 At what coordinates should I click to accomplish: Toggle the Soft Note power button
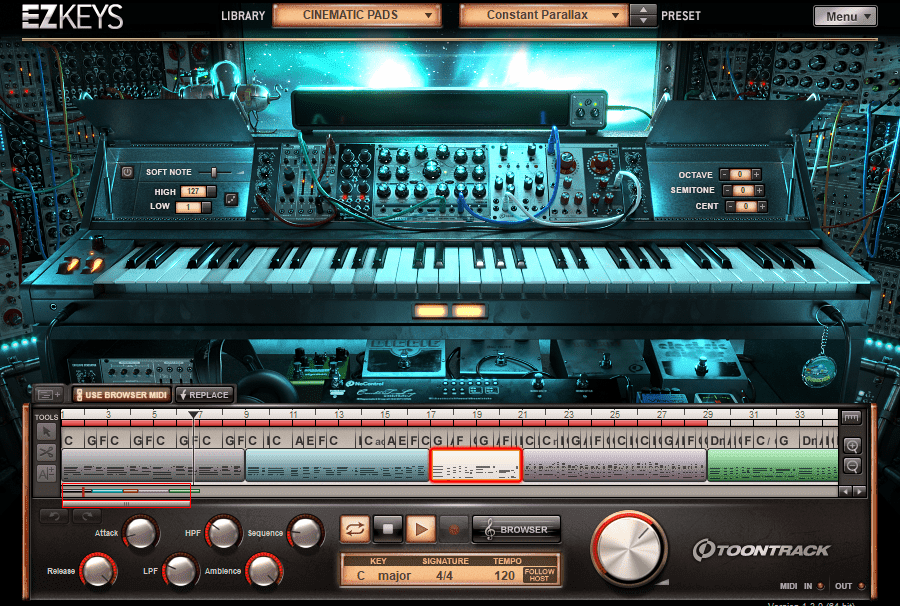pyautogui.click(x=127, y=172)
